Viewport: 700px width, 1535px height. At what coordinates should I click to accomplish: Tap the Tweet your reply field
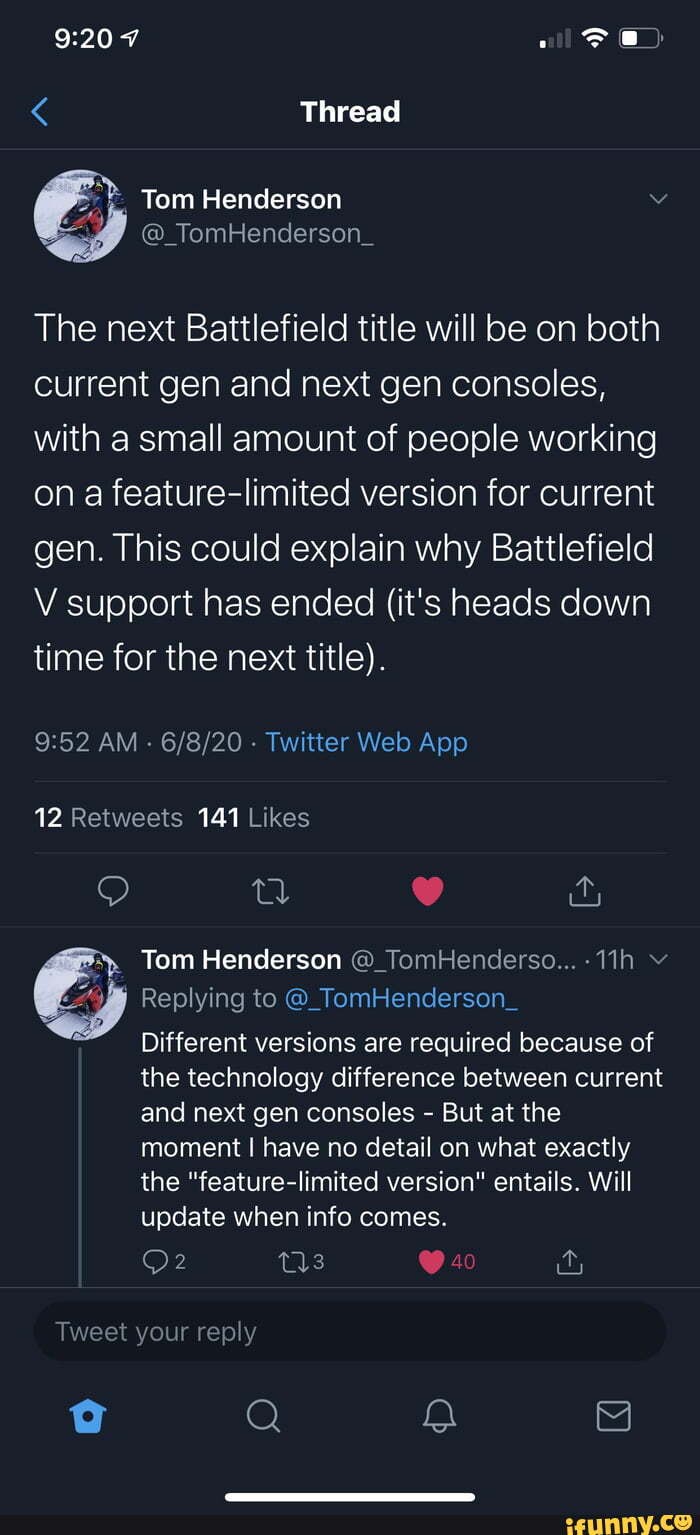(350, 1331)
